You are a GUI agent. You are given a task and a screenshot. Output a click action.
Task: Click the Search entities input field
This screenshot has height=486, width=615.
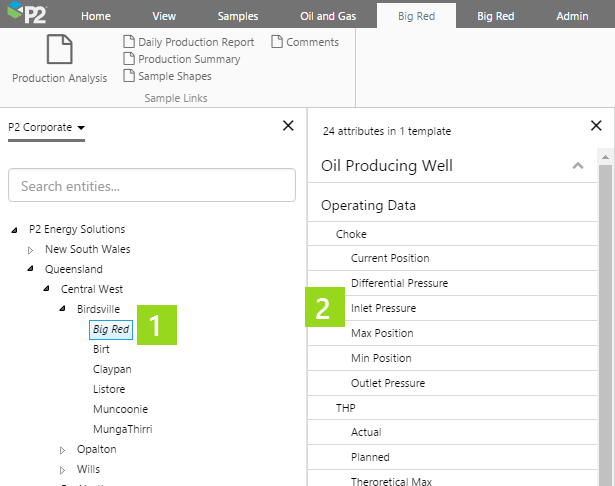[x=152, y=186]
